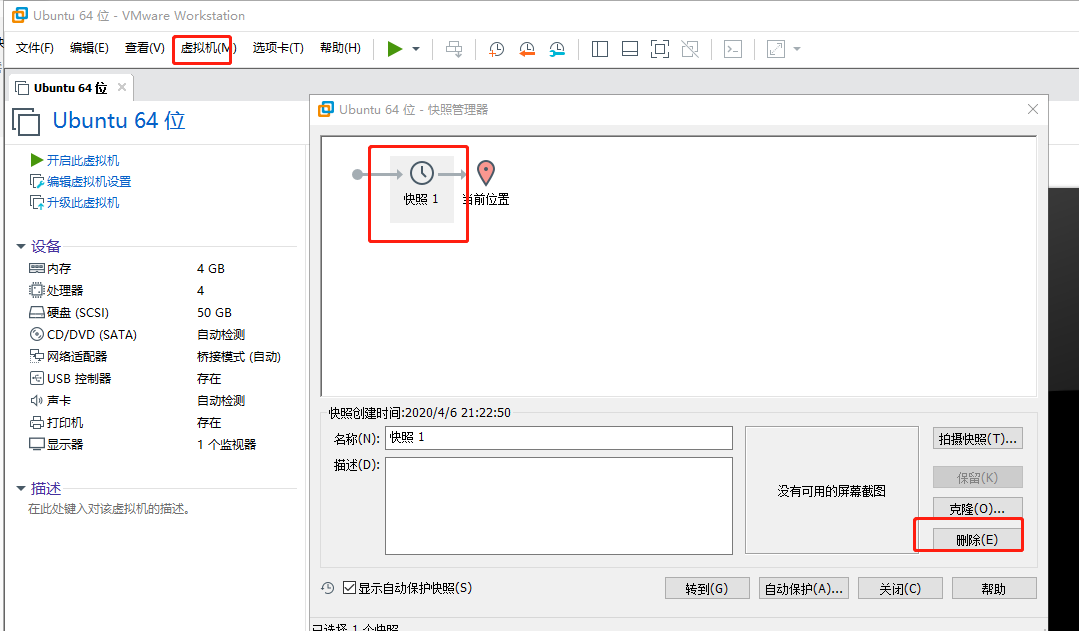This screenshot has width=1079, height=631.
Task: Click the 4 GB memory value
Action: (x=211, y=268)
